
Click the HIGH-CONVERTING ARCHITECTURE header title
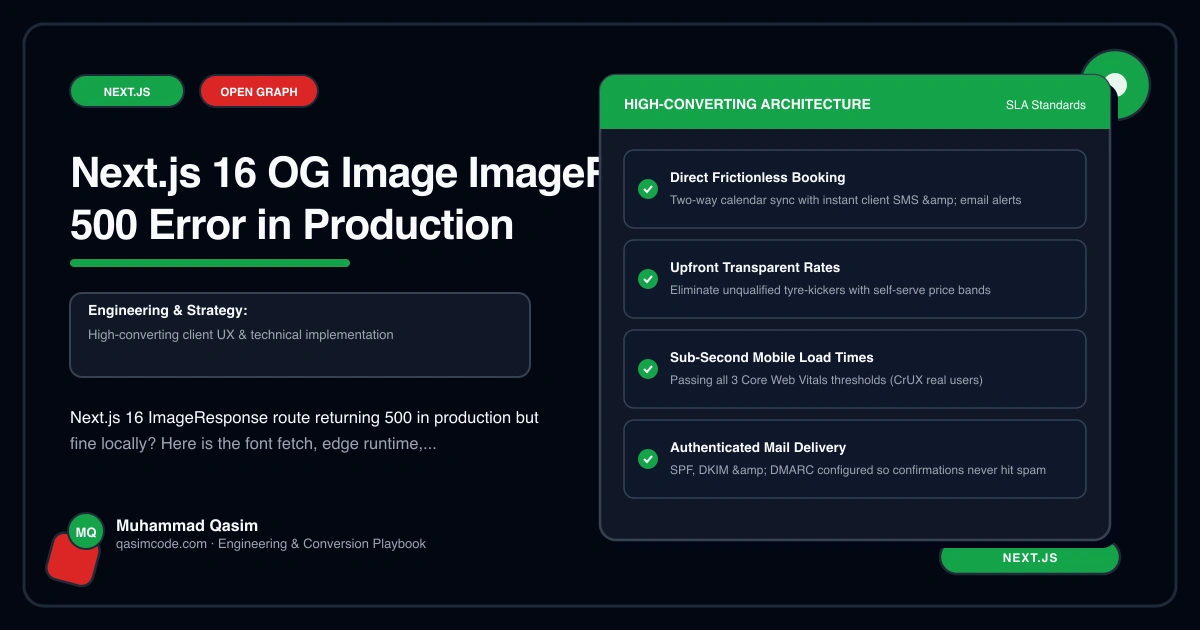click(x=747, y=104)
